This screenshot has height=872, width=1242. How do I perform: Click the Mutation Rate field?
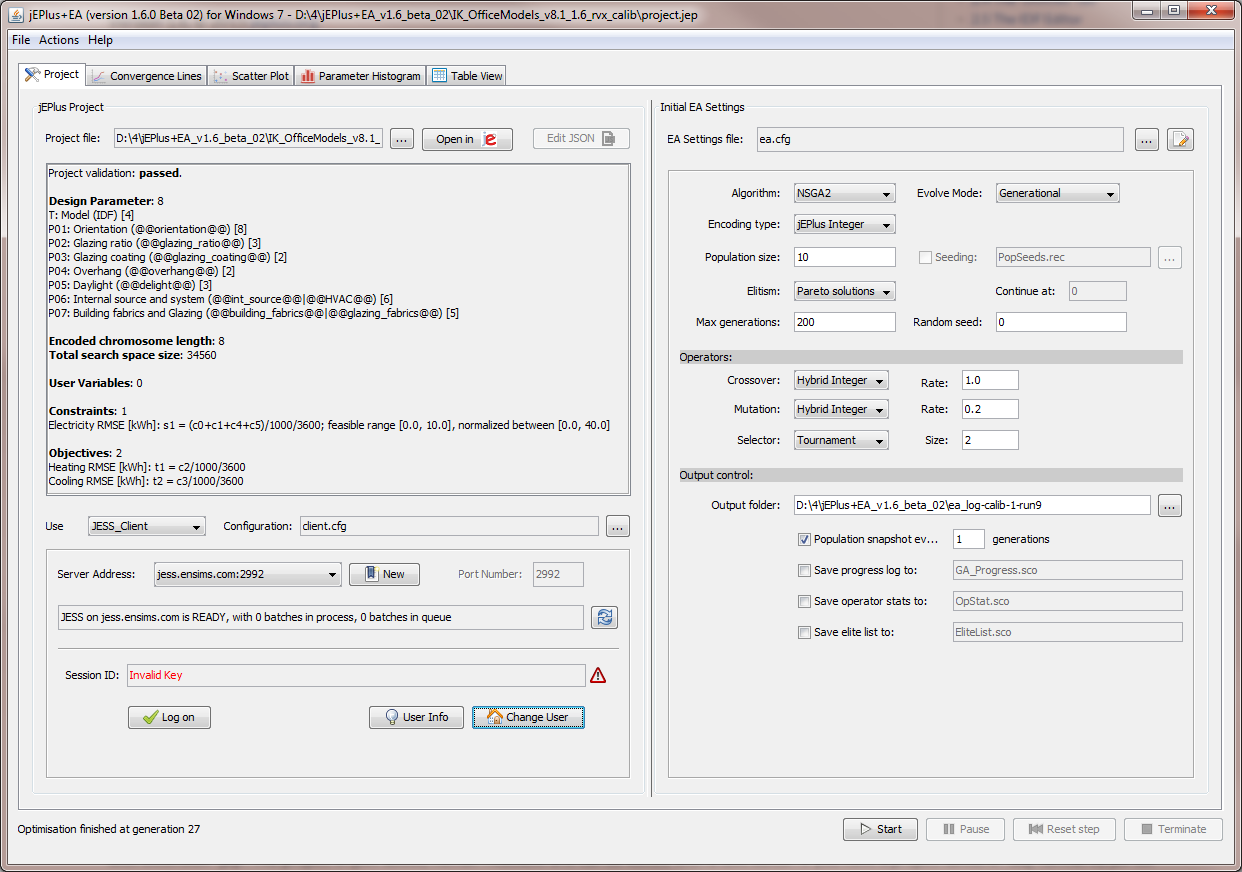(990, 410)
